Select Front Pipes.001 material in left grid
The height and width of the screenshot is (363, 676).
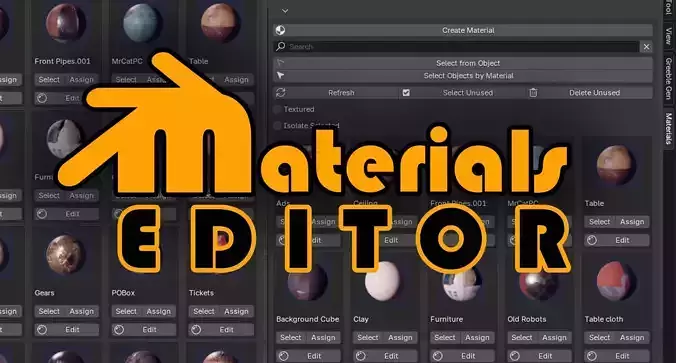tap(49, 80)
